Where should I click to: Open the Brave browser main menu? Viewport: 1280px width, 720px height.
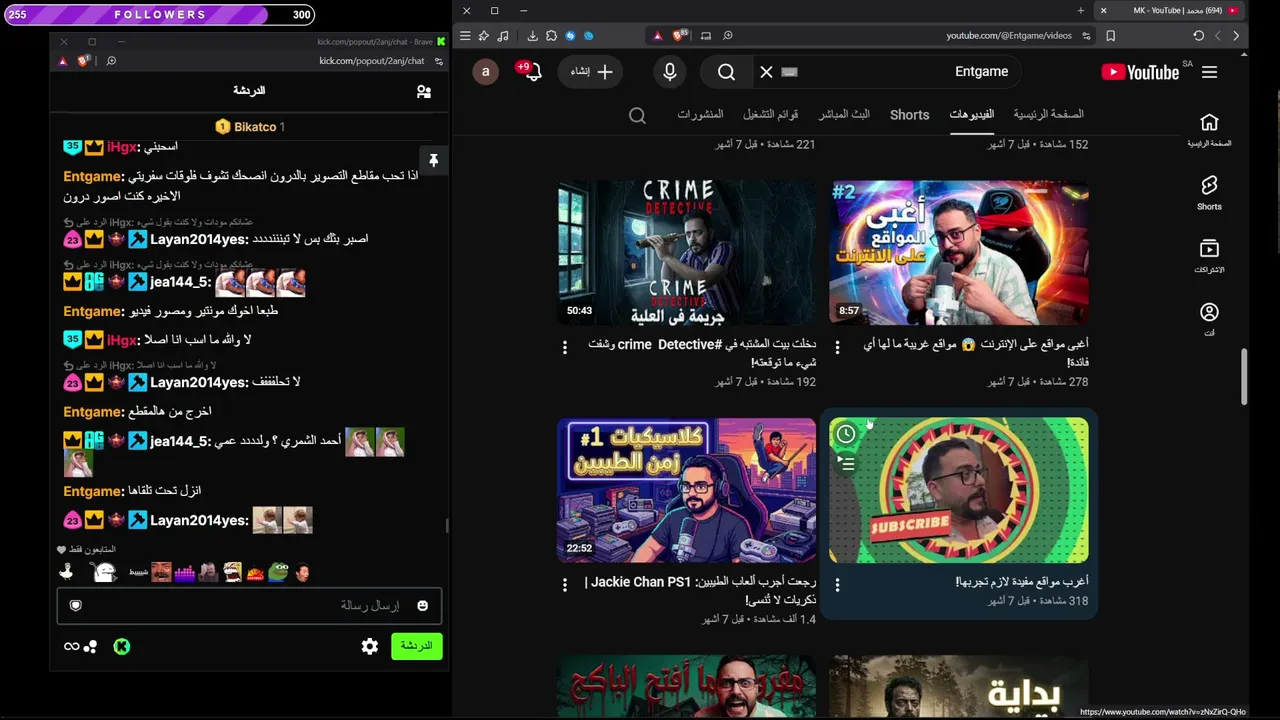[x=465, y=36]
